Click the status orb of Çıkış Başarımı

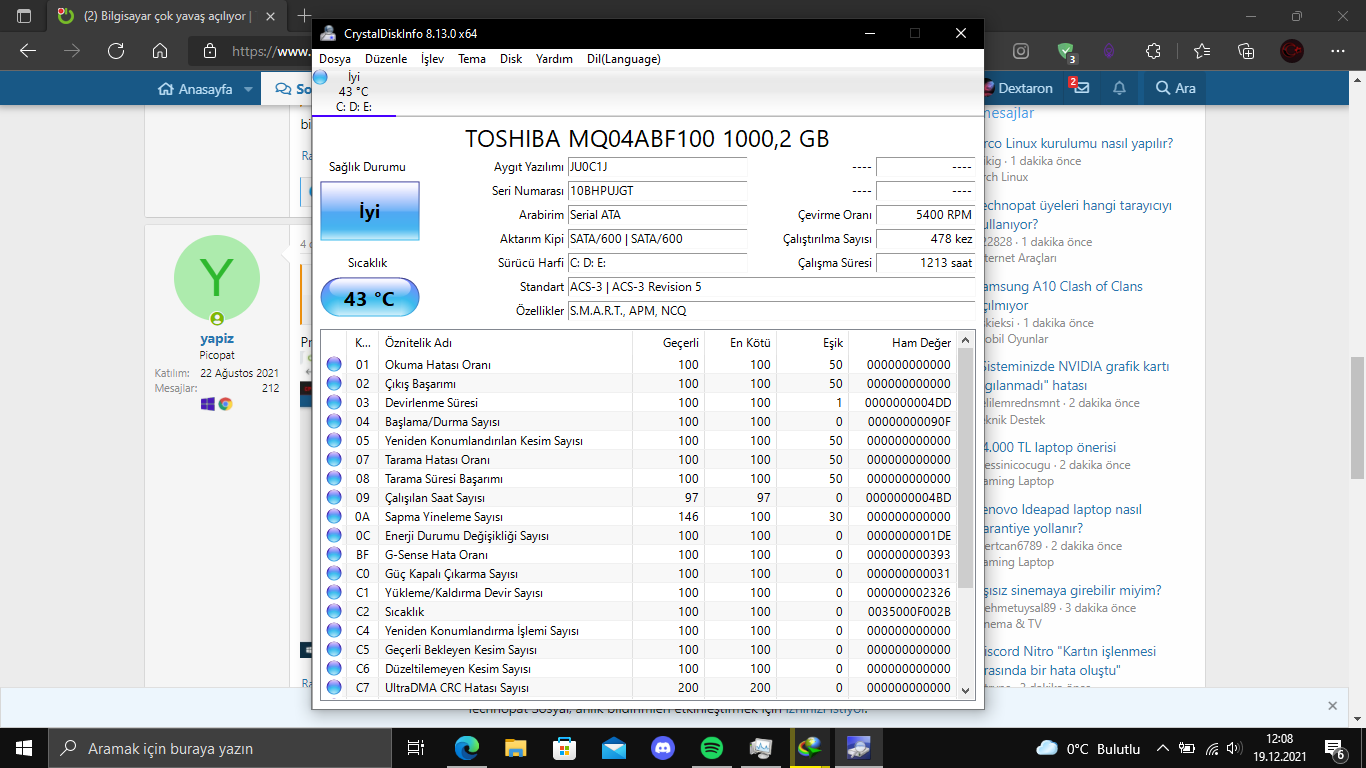(334, 384)
